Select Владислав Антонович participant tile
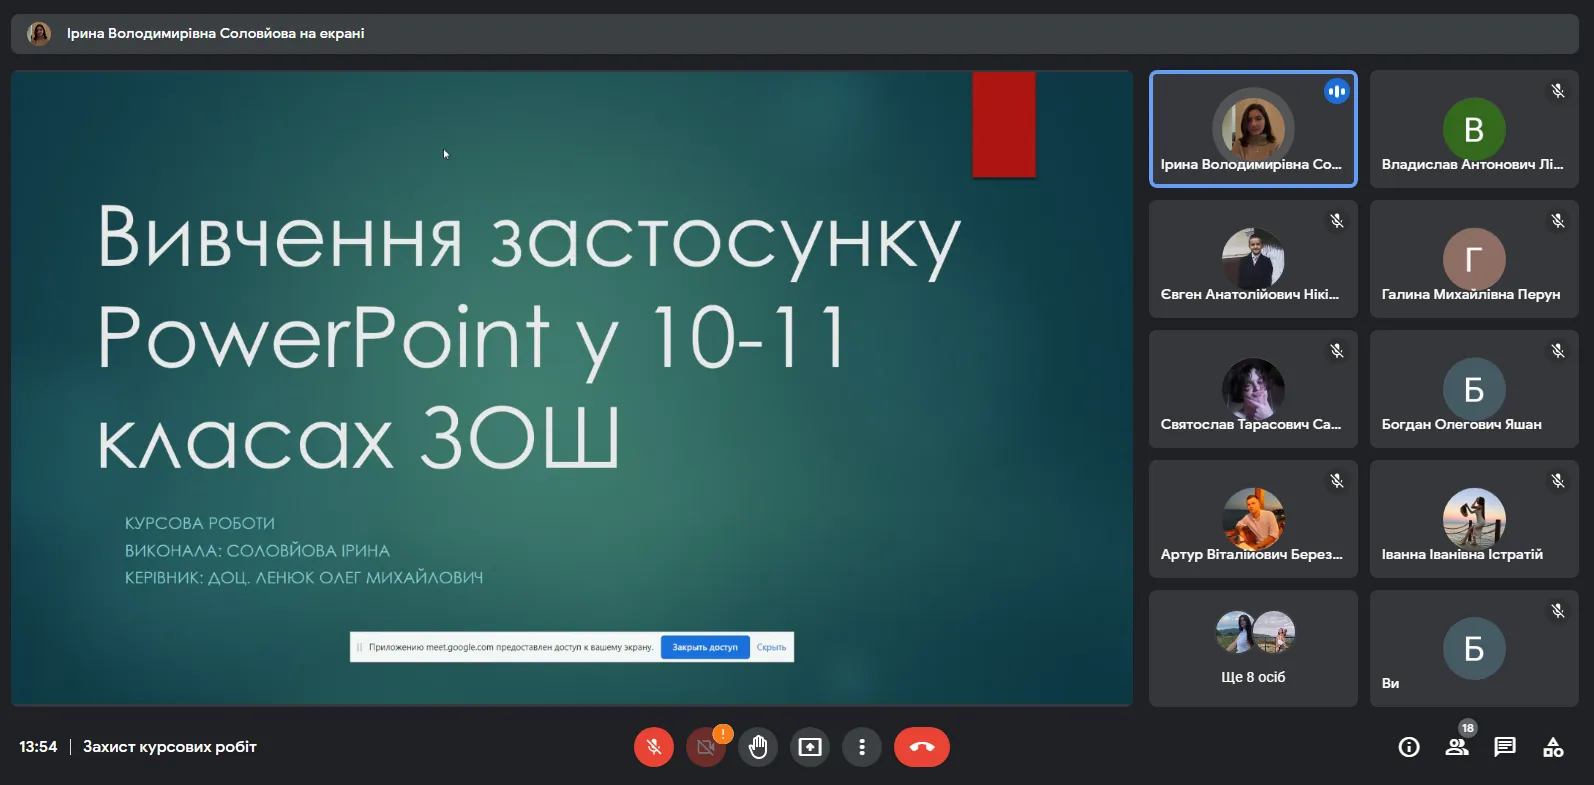Image resolution: width=1594 pixels, height=785 pixels. [x=1474, y=129]
